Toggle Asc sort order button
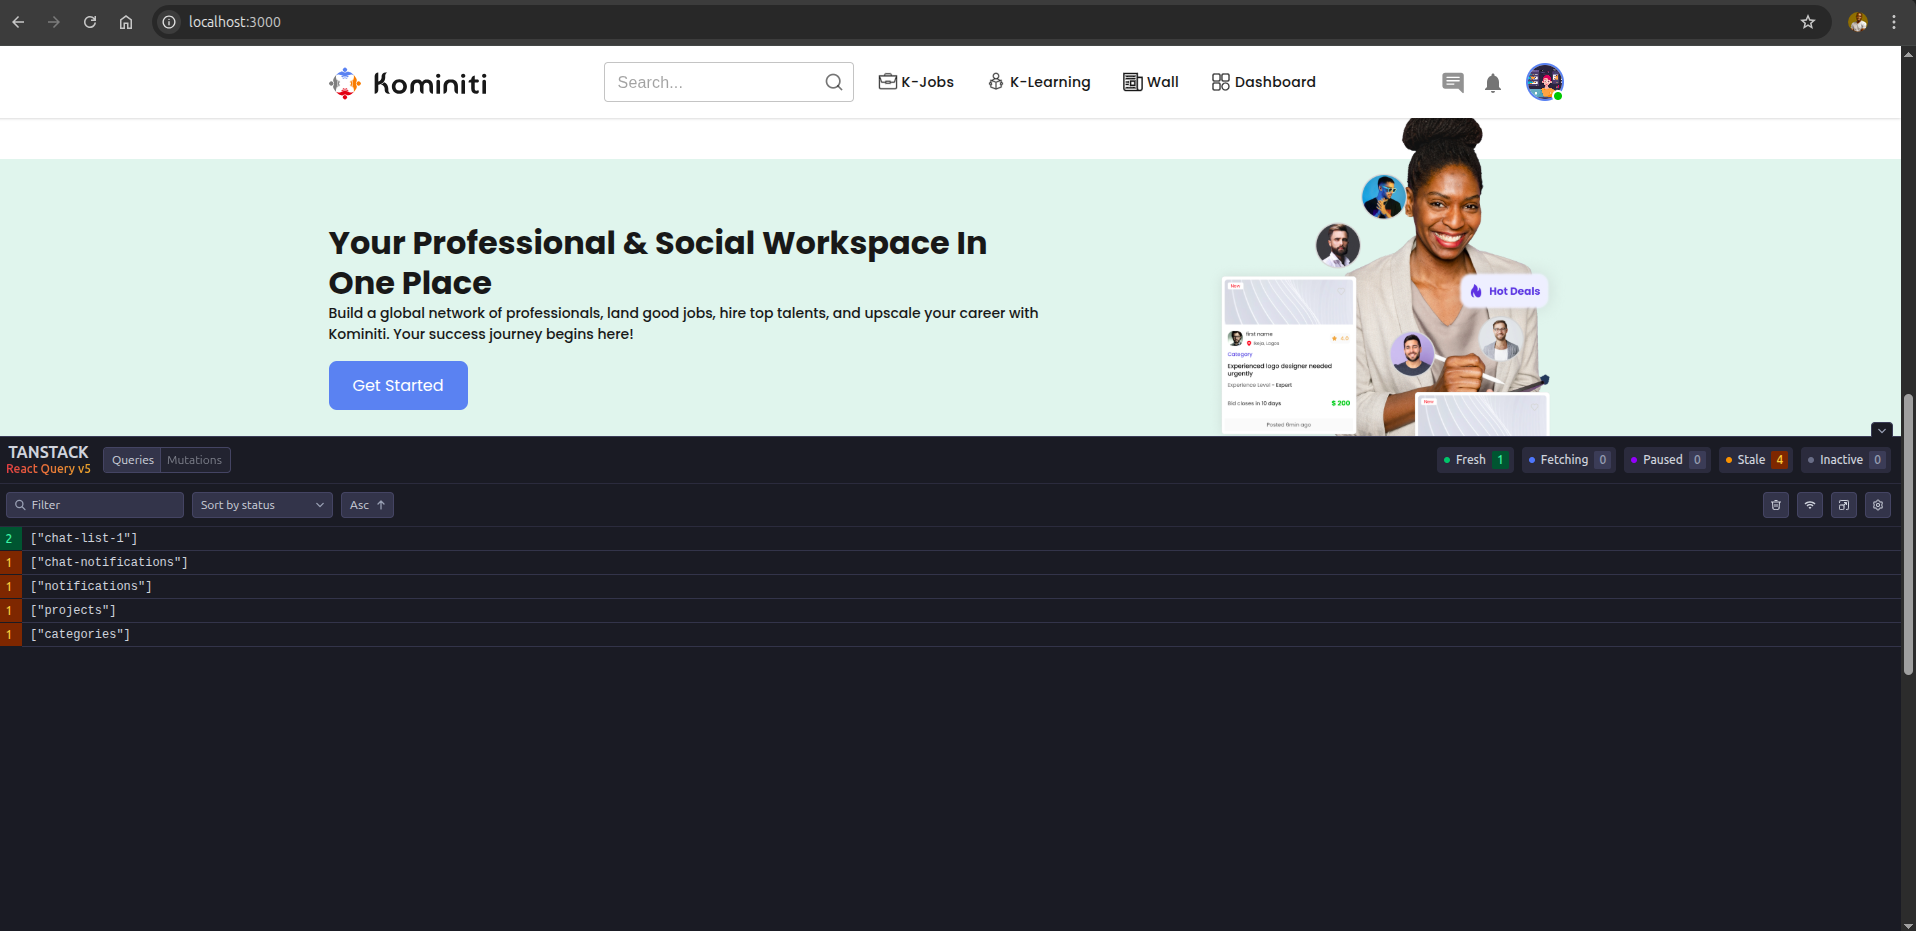 (x=367, y=505)
